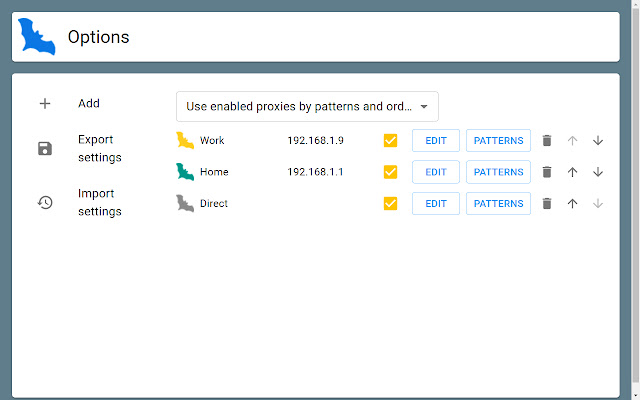Disable the Work proxy checkbox

coord(390,141)
